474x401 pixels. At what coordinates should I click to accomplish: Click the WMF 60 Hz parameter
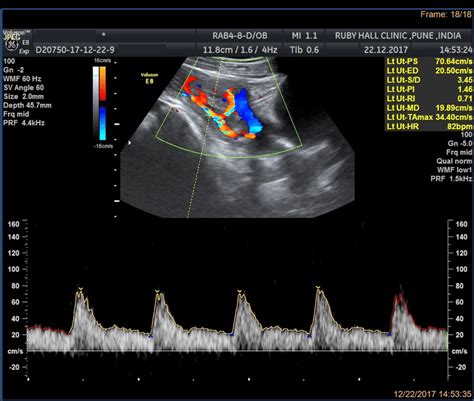click(x=22, y=79)
